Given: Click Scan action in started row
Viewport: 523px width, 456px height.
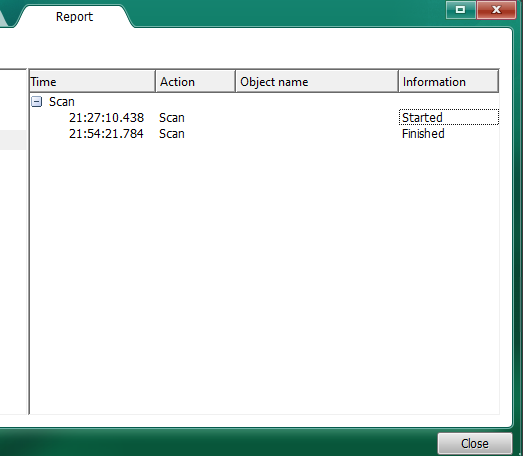Looking at the screenshot, I should [172, 118].
